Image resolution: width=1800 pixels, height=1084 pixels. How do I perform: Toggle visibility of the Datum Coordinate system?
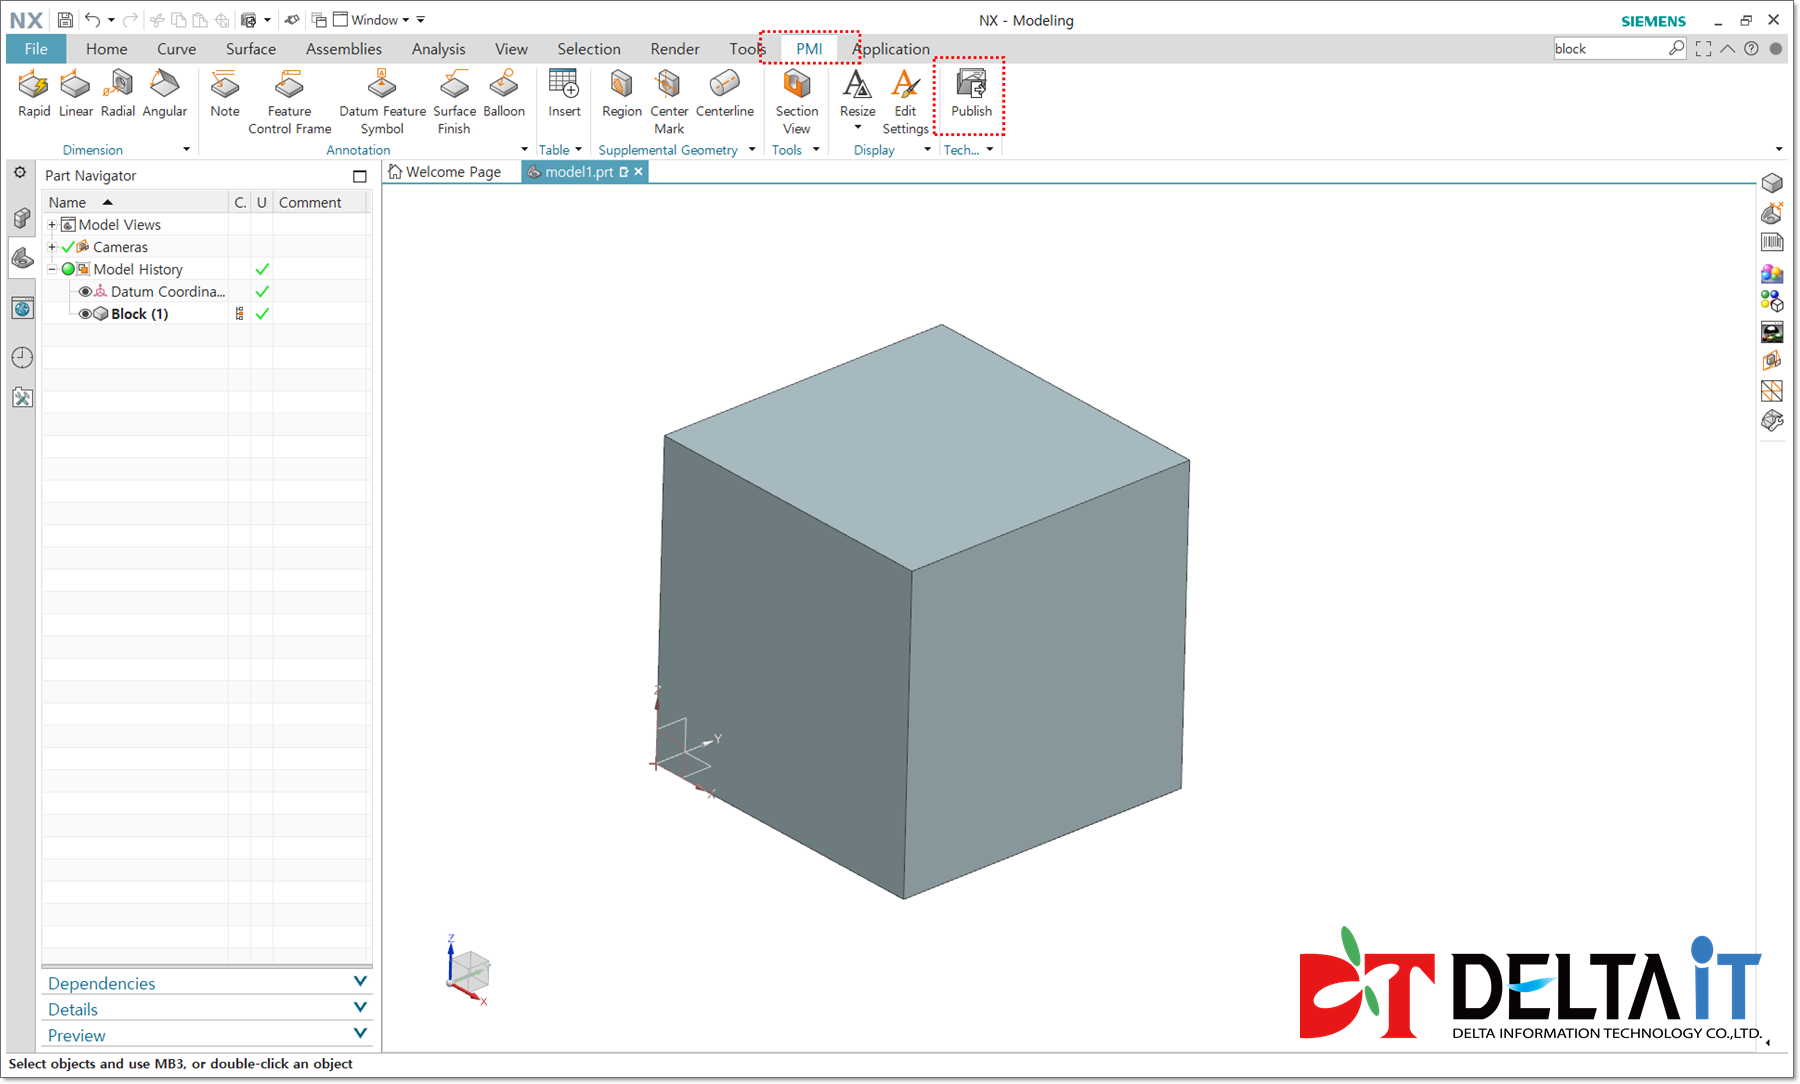click(85, 291)
